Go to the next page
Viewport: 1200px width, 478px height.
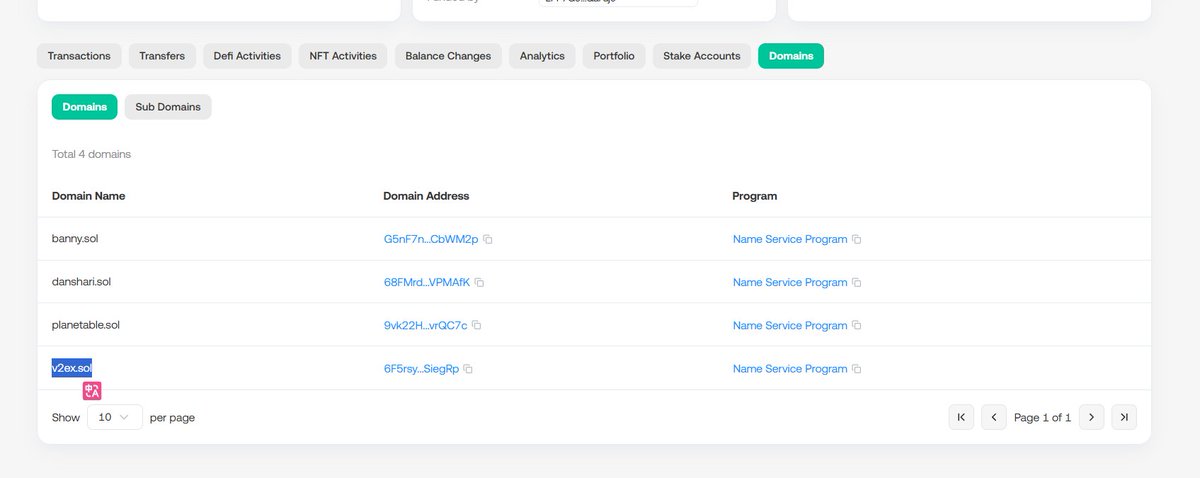[1091, 417]
